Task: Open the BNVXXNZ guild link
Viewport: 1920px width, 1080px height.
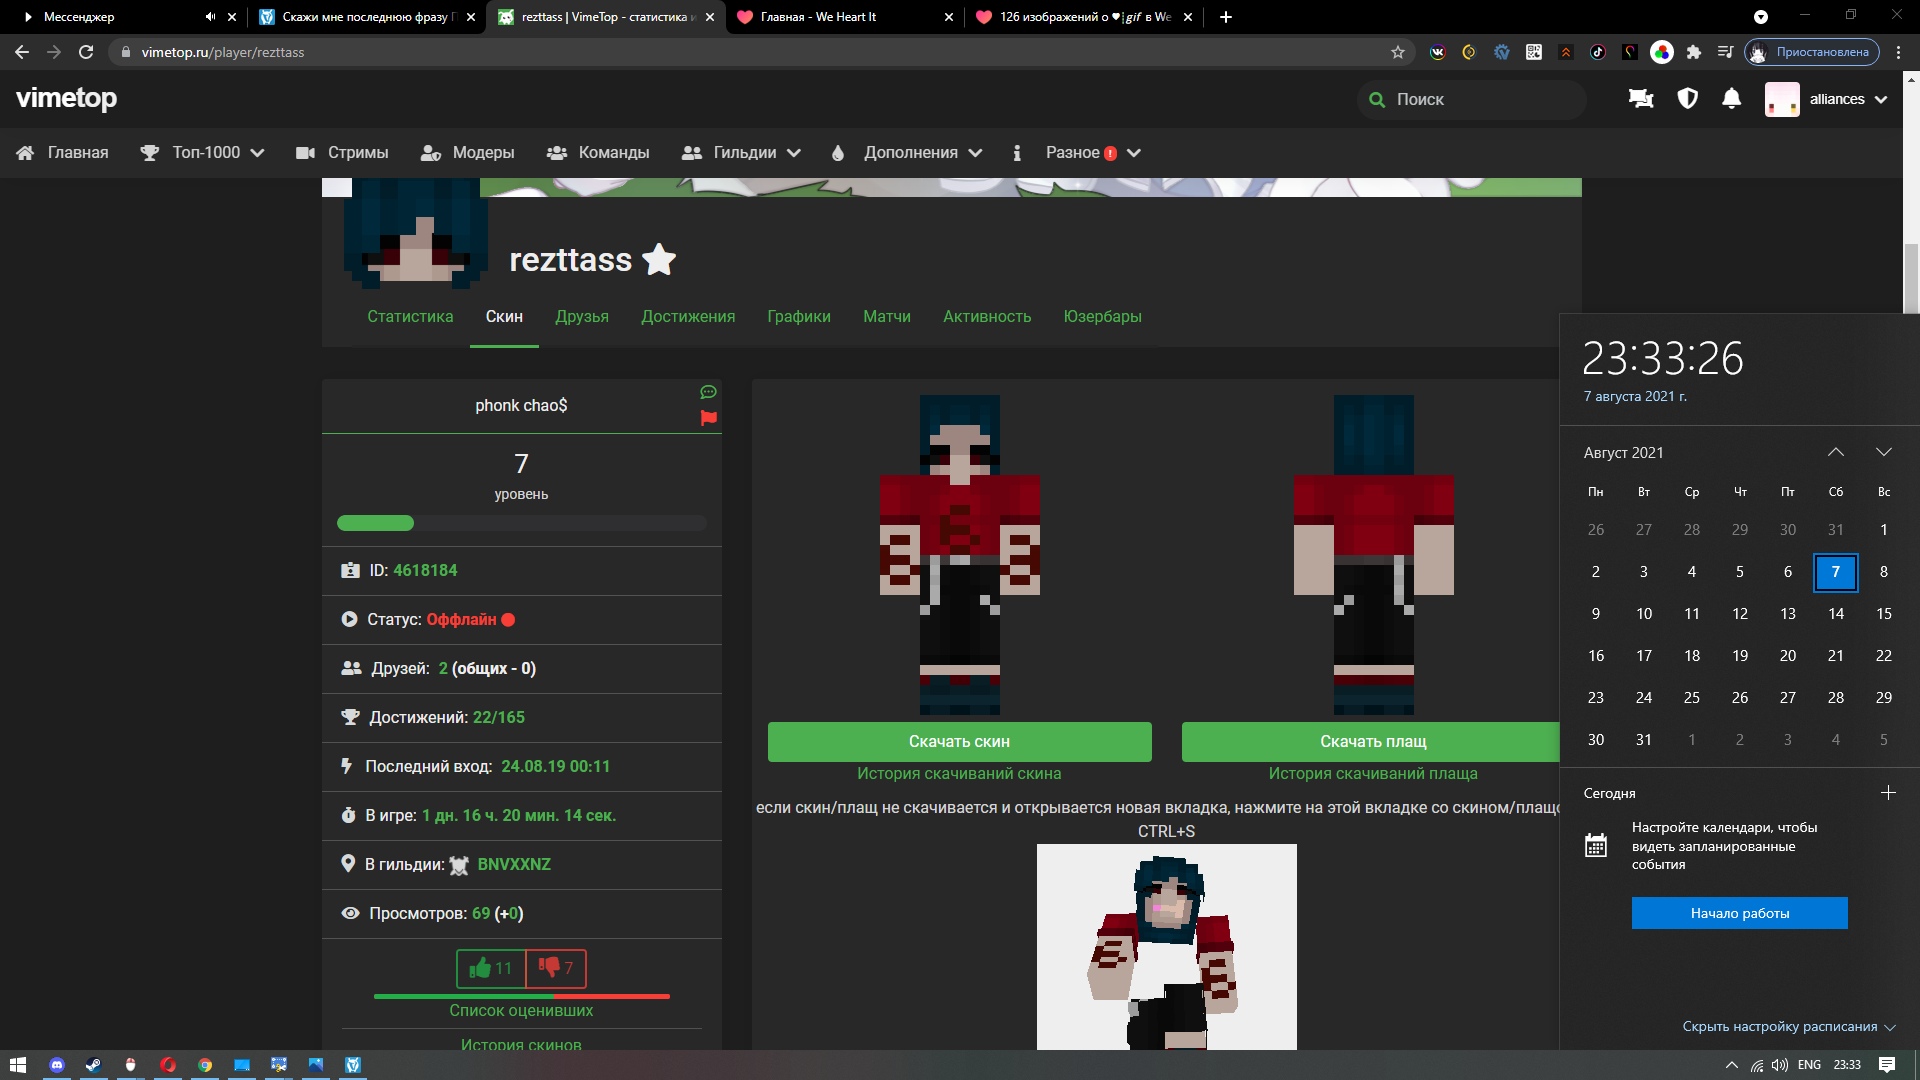Action: pyautogui.click(x=514, y=865)
